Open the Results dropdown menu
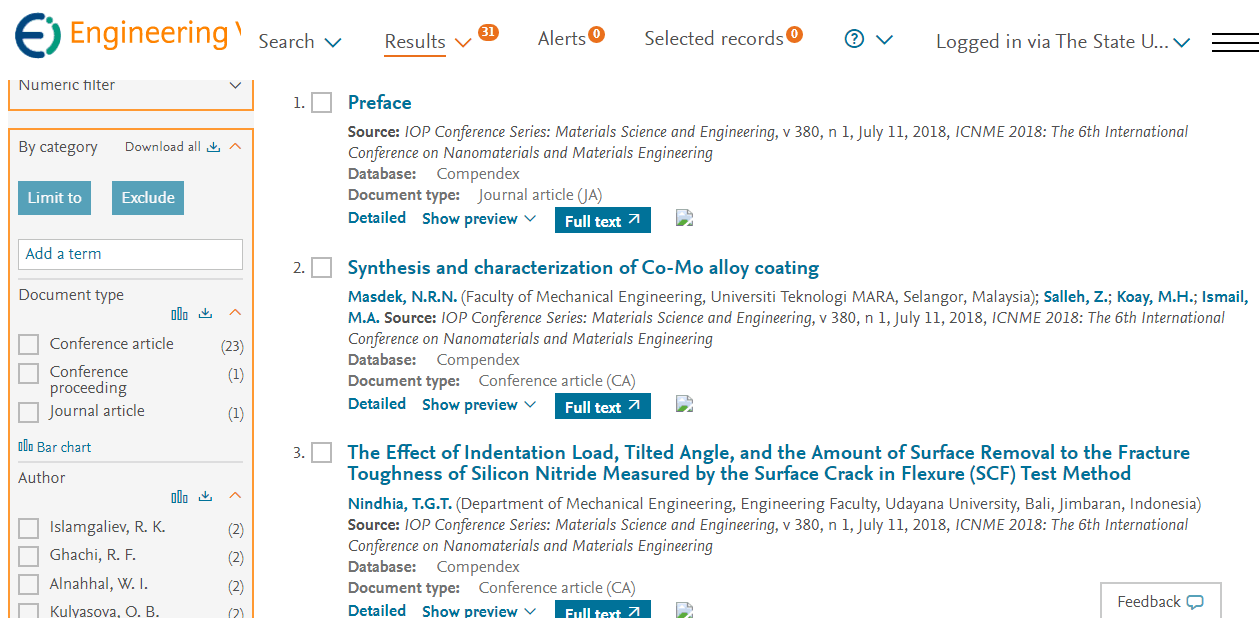This screenshot has width=1259, height=618. (428, 42)
